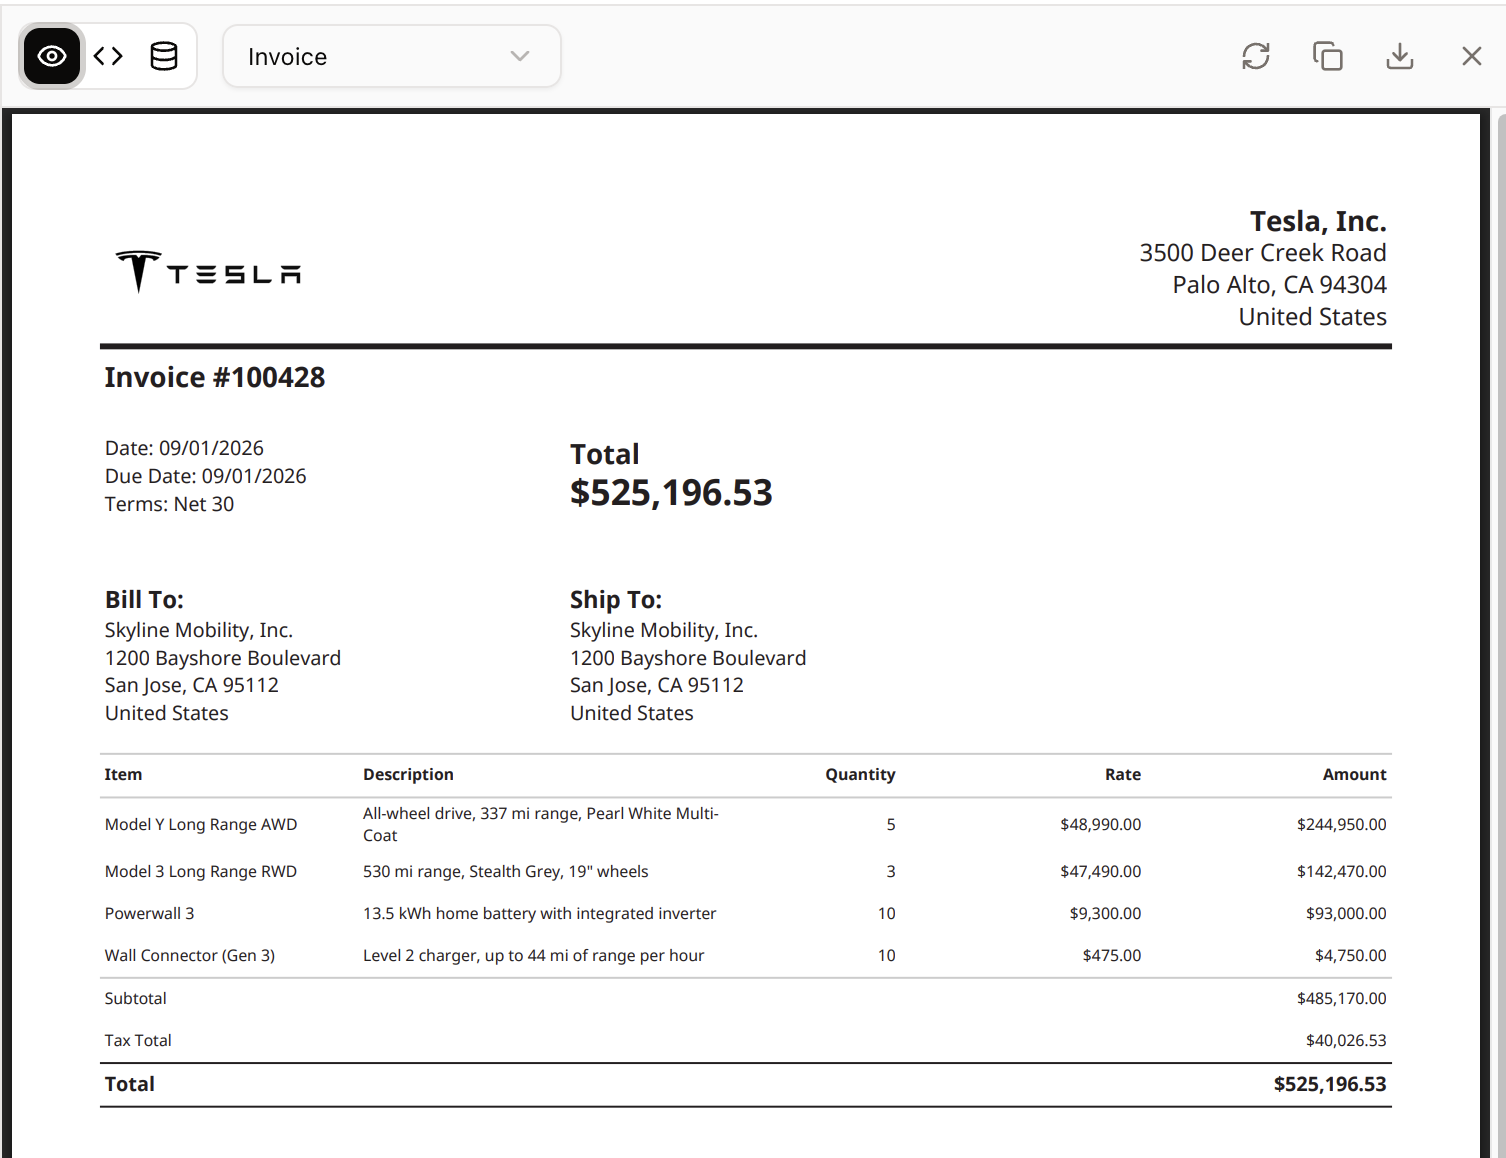This screenshot has height=1158, width=1506.
Task: Click "Palo Alto, CA 94304" text
Action: tap(1280, 285)
